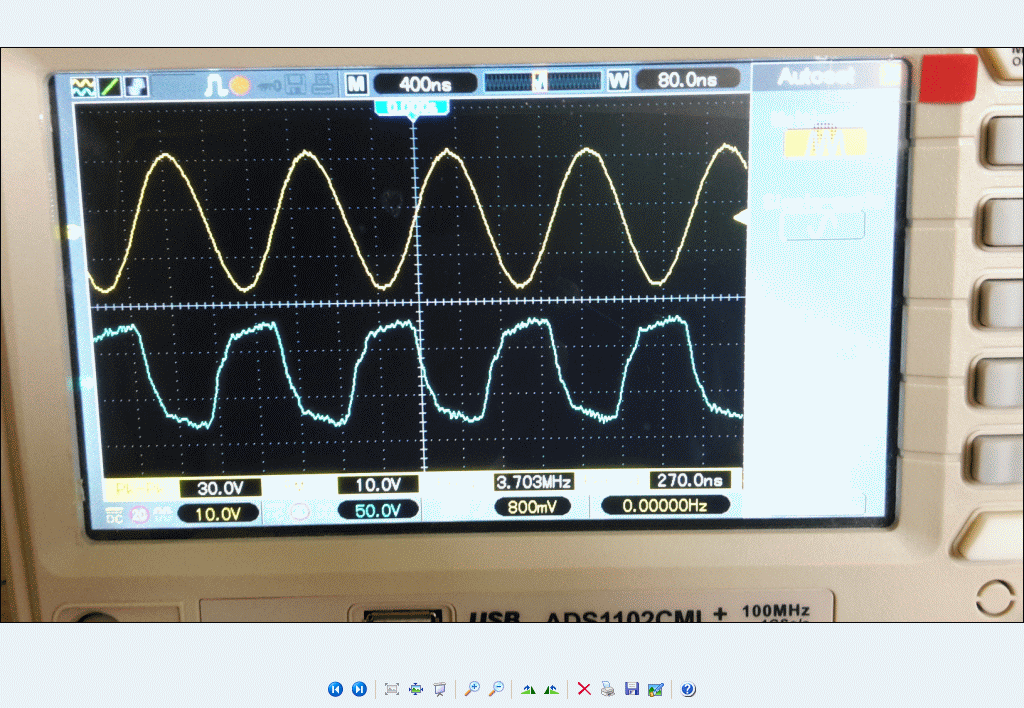This screenshot has height=708, width=1024.
Task: Go to the previous image
Action: pos(335,689)
